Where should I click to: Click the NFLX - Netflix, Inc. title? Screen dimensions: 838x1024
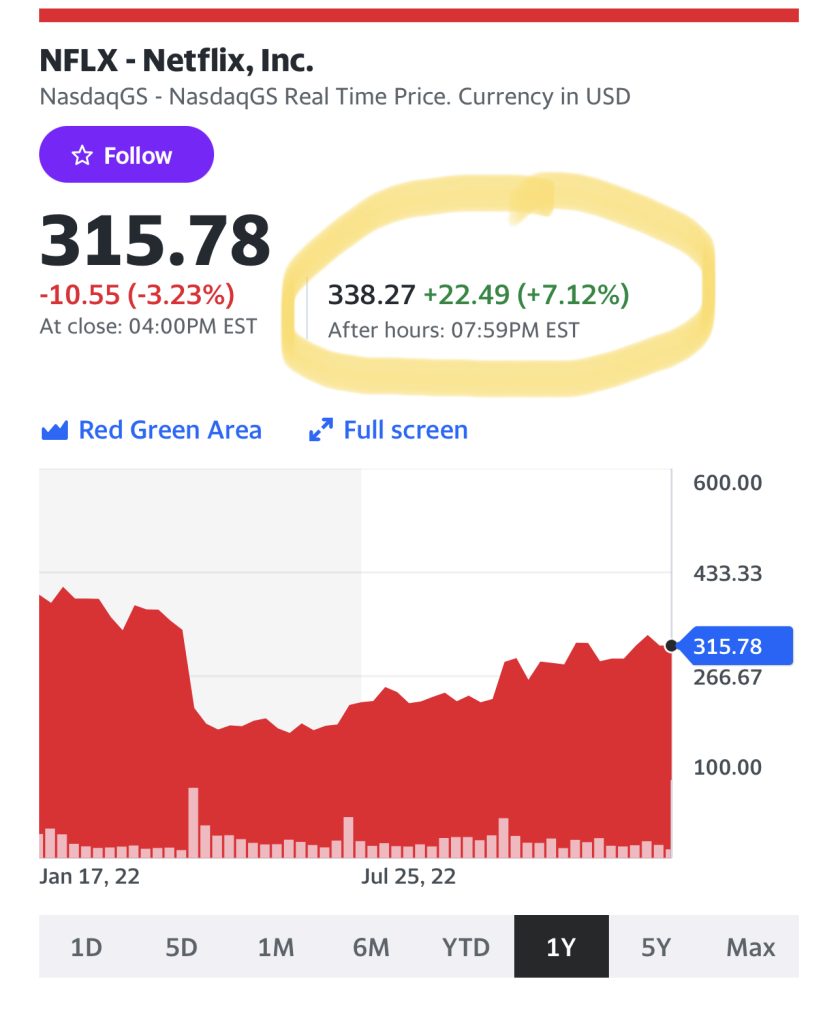(176, 60)
